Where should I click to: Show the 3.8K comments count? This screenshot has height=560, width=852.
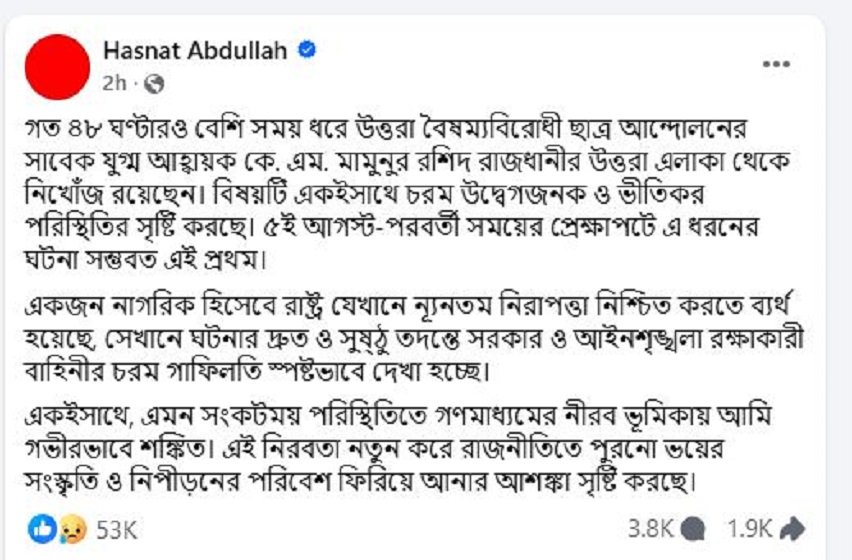pos(648,527)
